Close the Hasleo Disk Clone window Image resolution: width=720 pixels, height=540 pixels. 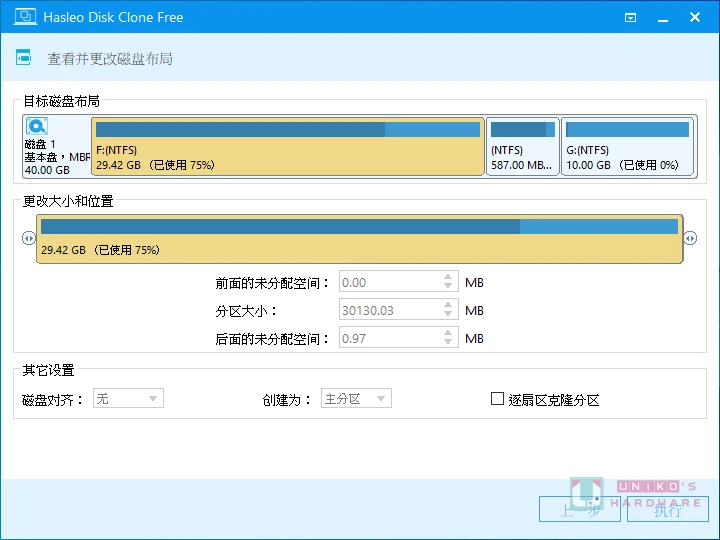pyautogui.click(x=695, y=17)
